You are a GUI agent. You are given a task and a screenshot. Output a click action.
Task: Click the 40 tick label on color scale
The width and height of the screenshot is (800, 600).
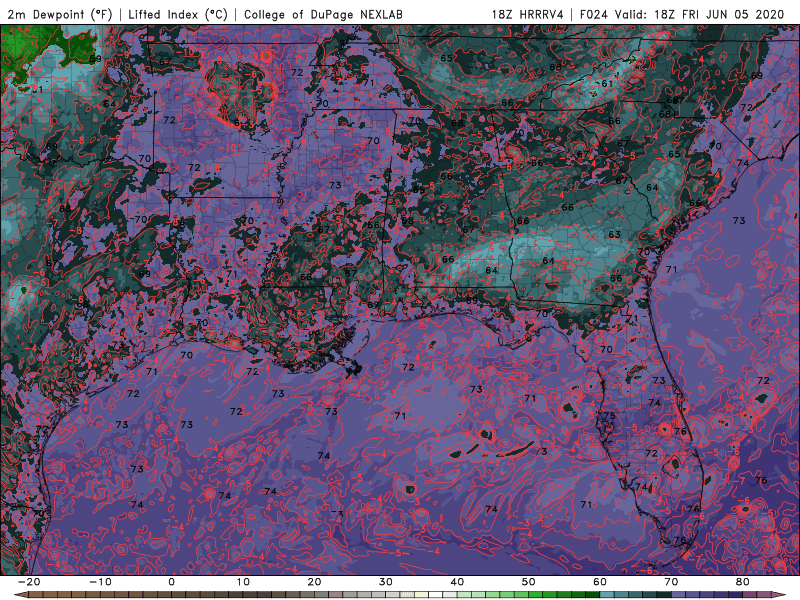click(457, 582)
